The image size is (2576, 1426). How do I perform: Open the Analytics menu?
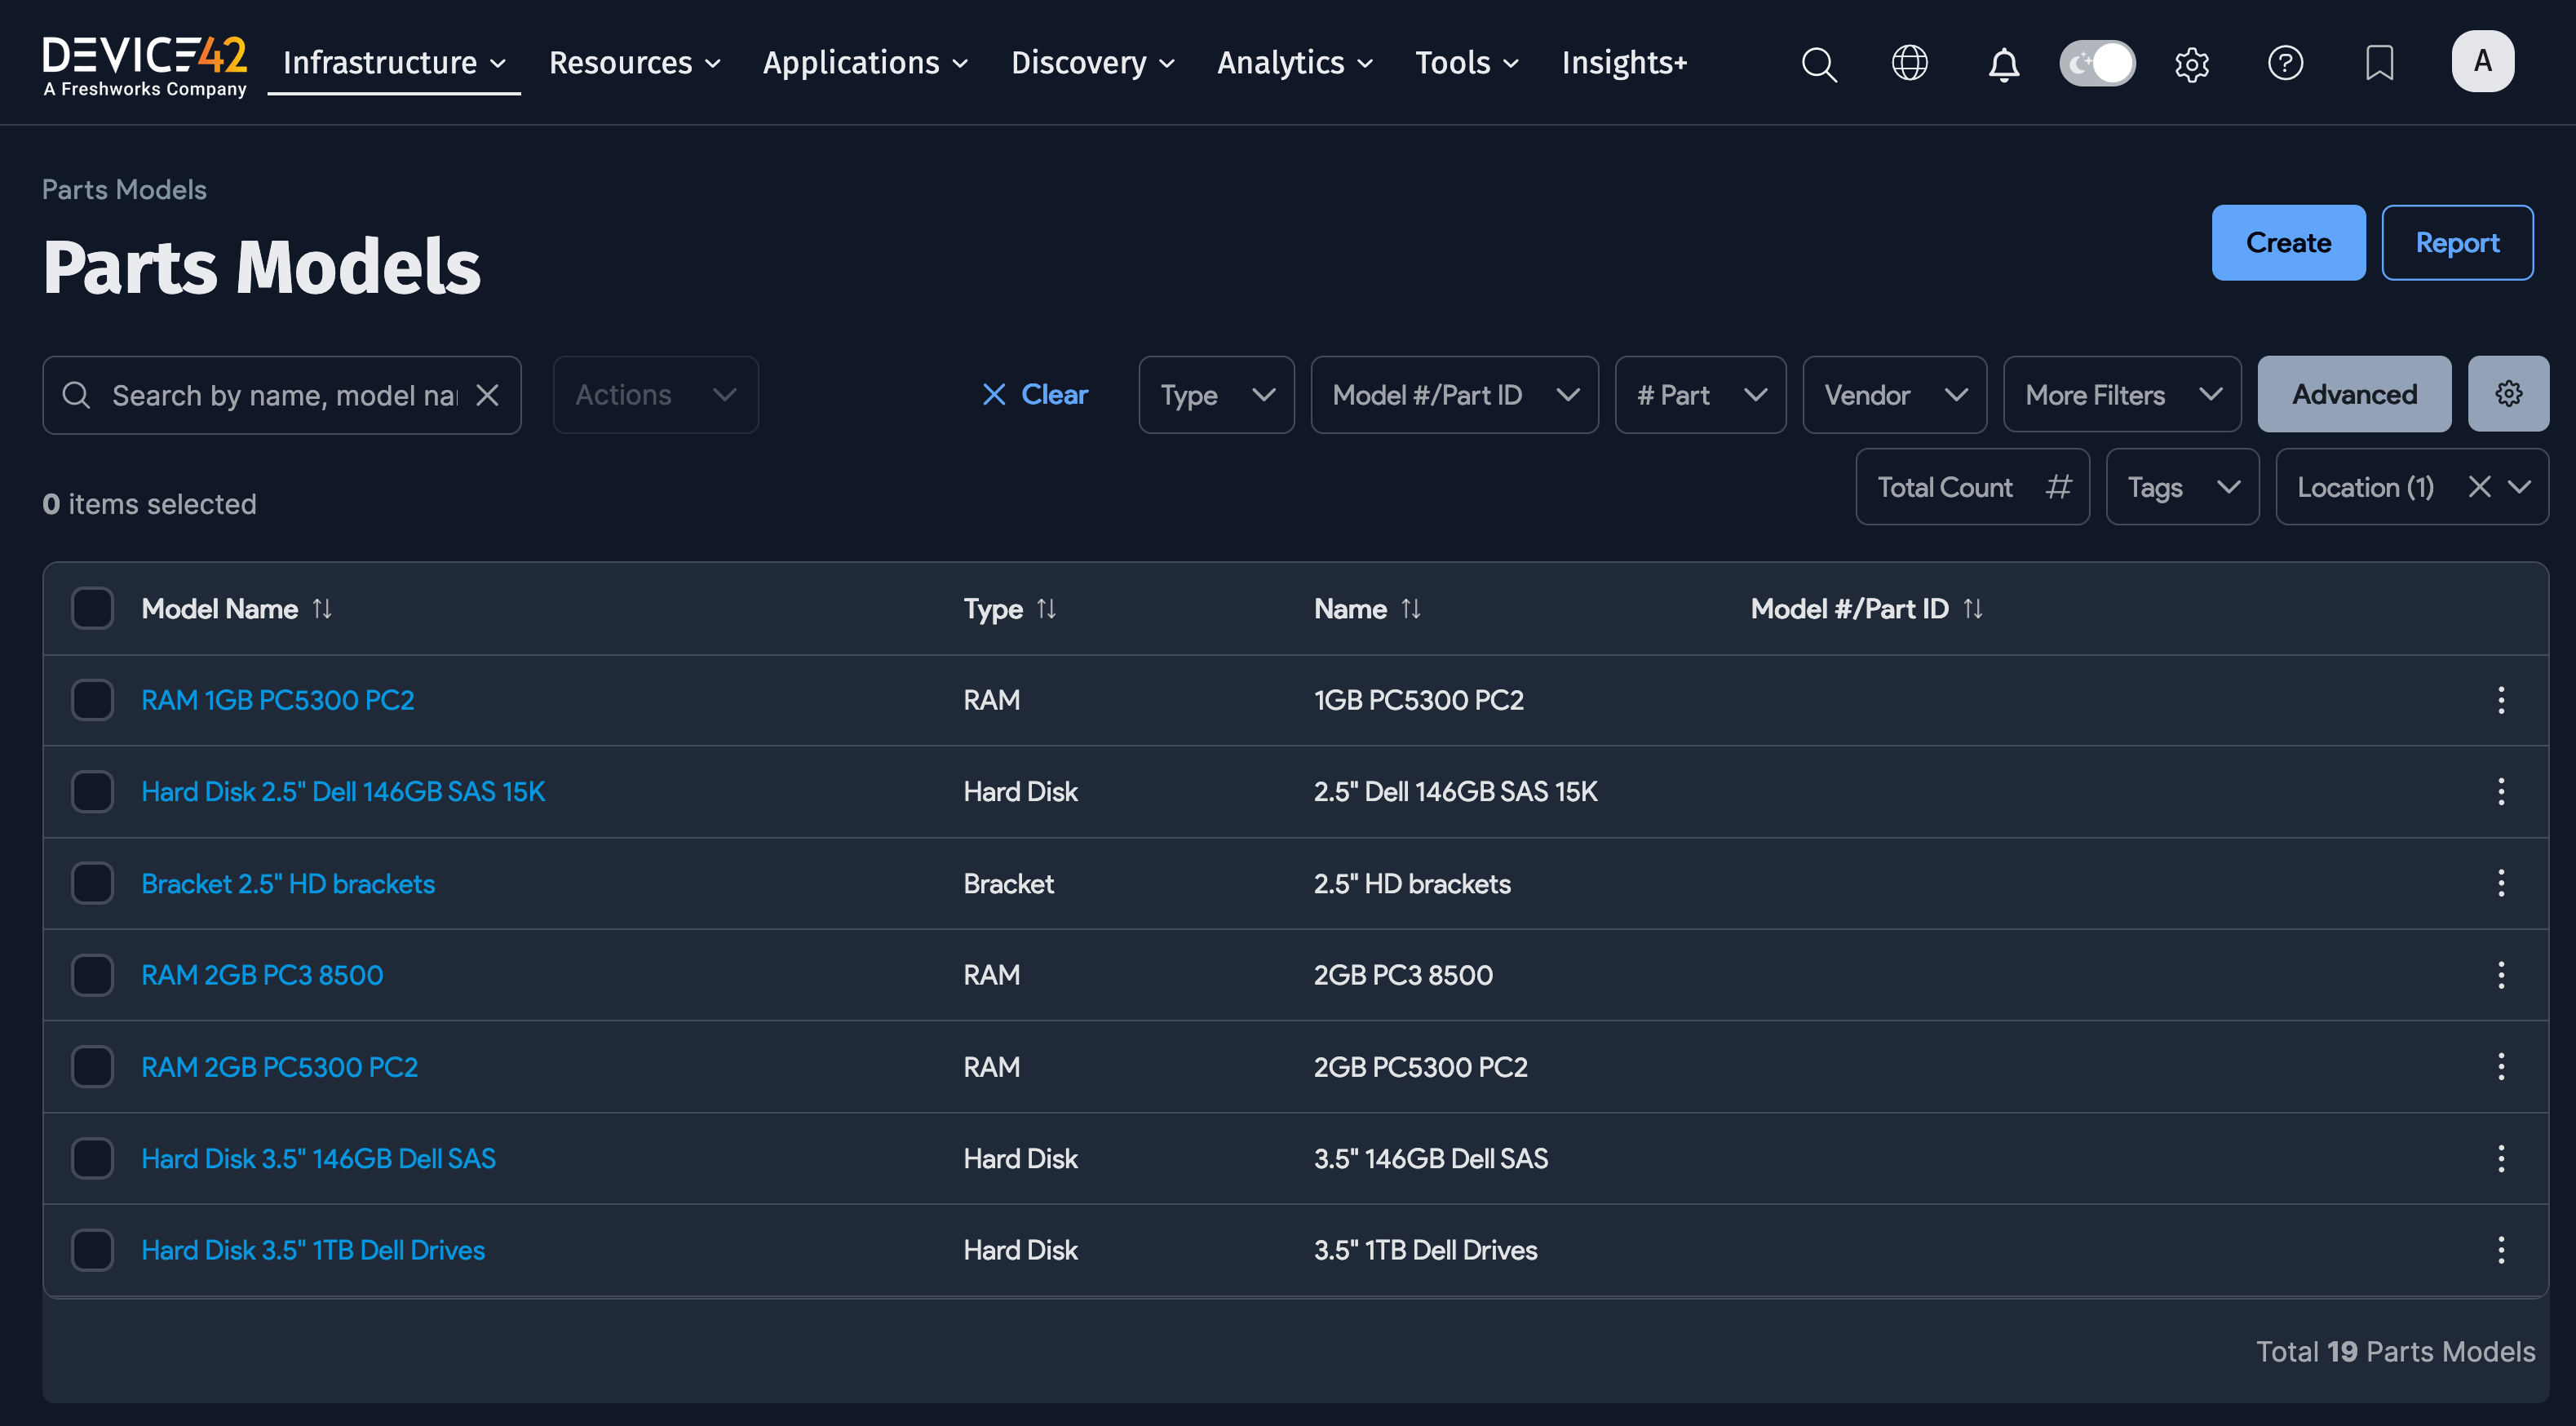tap(1294, 63)
